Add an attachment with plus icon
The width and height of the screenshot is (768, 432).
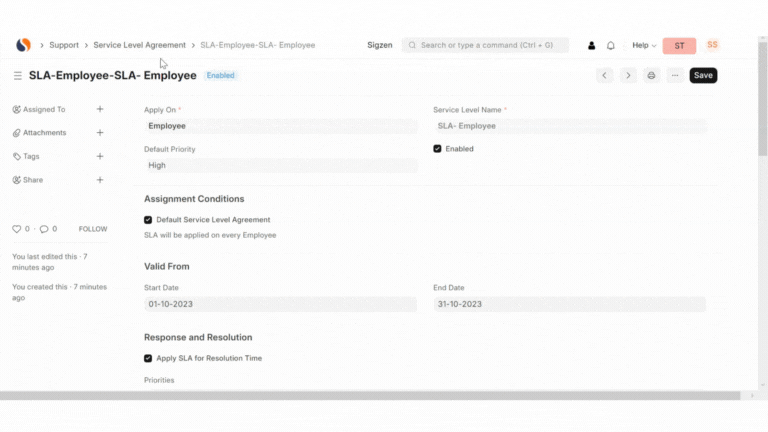(99, 132)
